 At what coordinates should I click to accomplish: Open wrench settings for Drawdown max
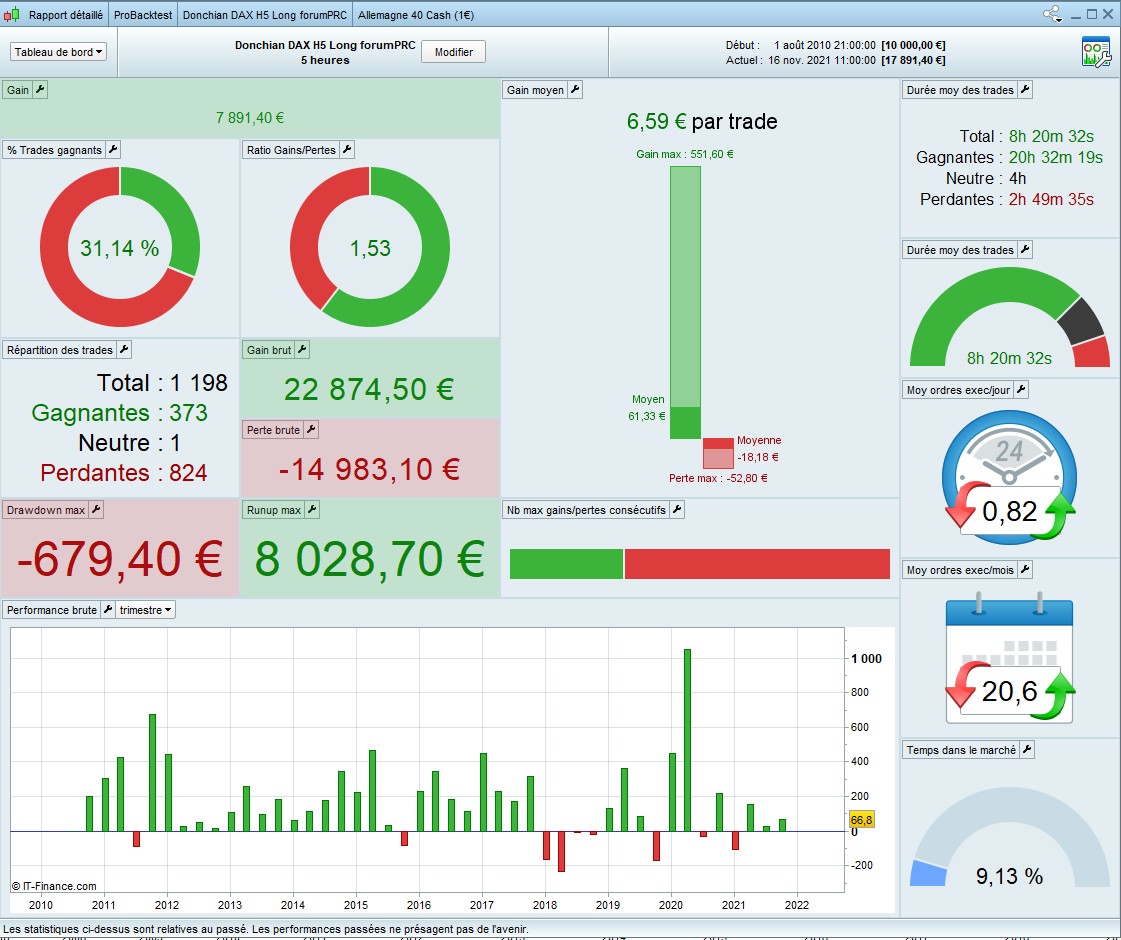(97, 510)
